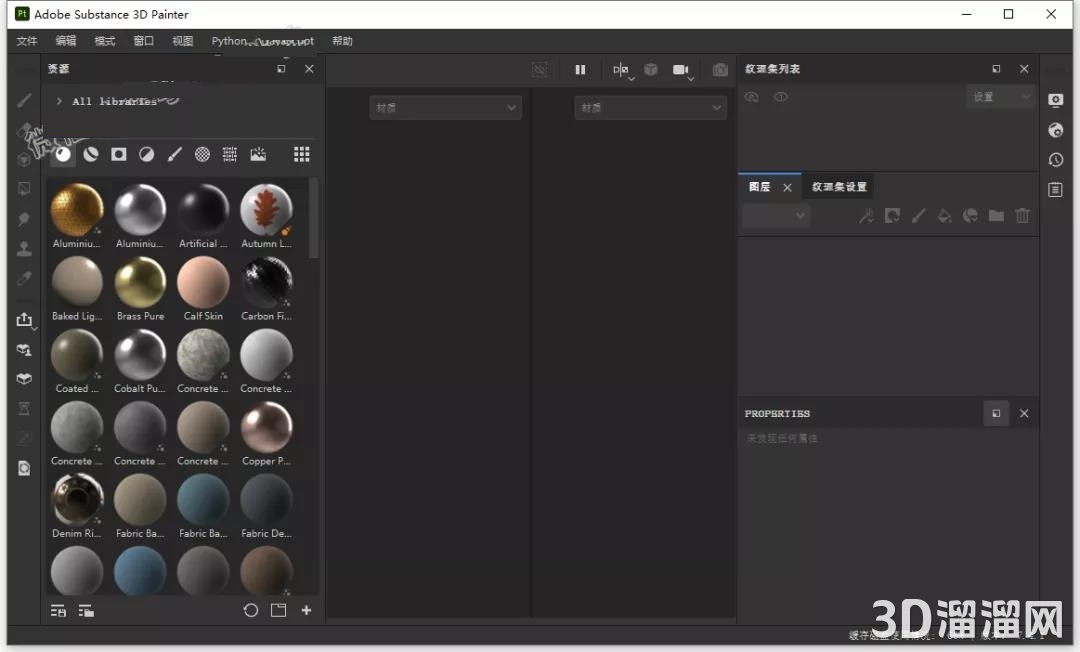
Task: Open the right viewport 材质 dropdown
Action: point(650,108)
